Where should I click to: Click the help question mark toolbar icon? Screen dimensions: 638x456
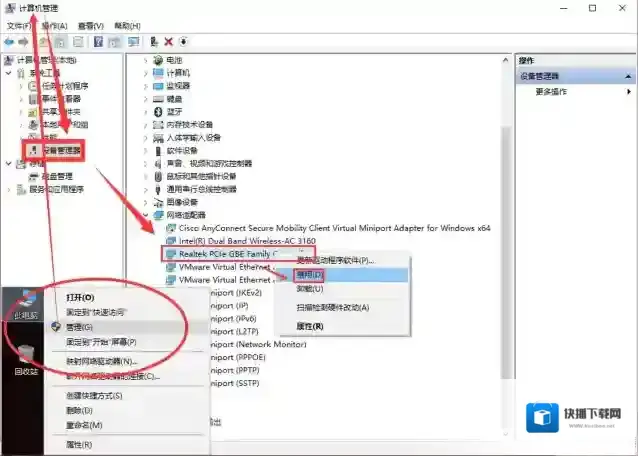point(98,42)
